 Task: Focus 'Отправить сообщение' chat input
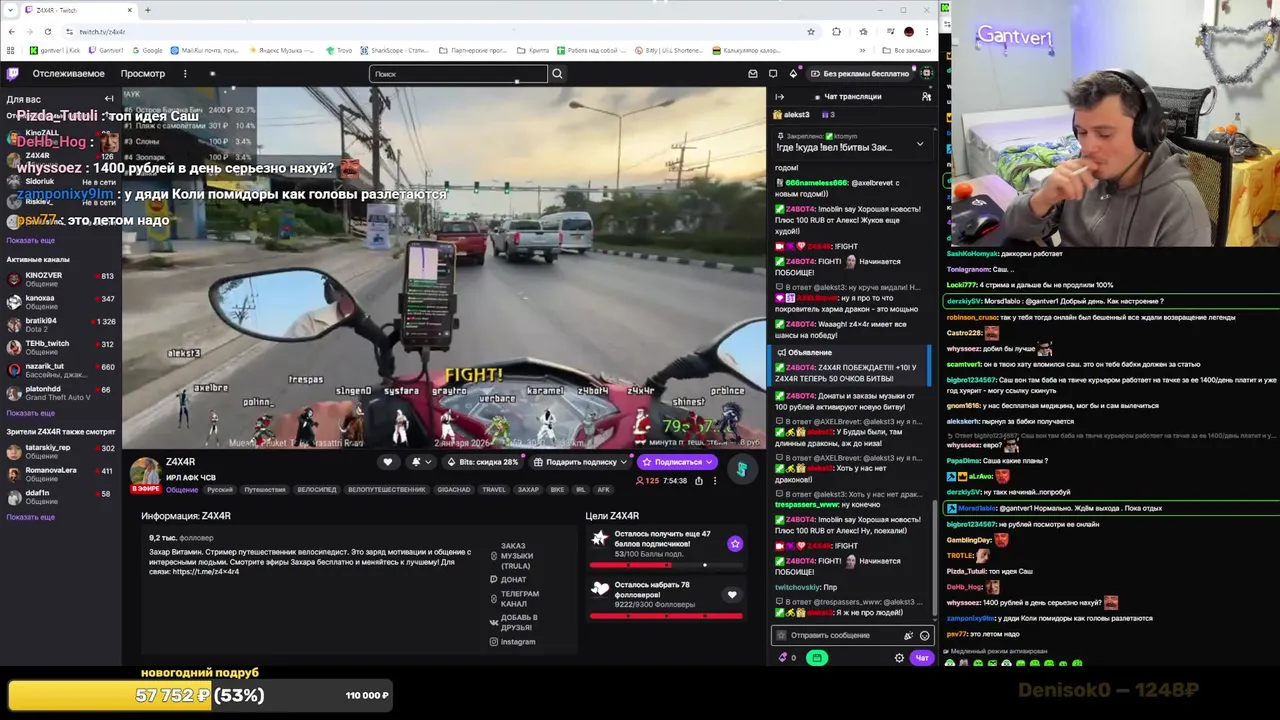pyautogui.click(x=840, y=635)
